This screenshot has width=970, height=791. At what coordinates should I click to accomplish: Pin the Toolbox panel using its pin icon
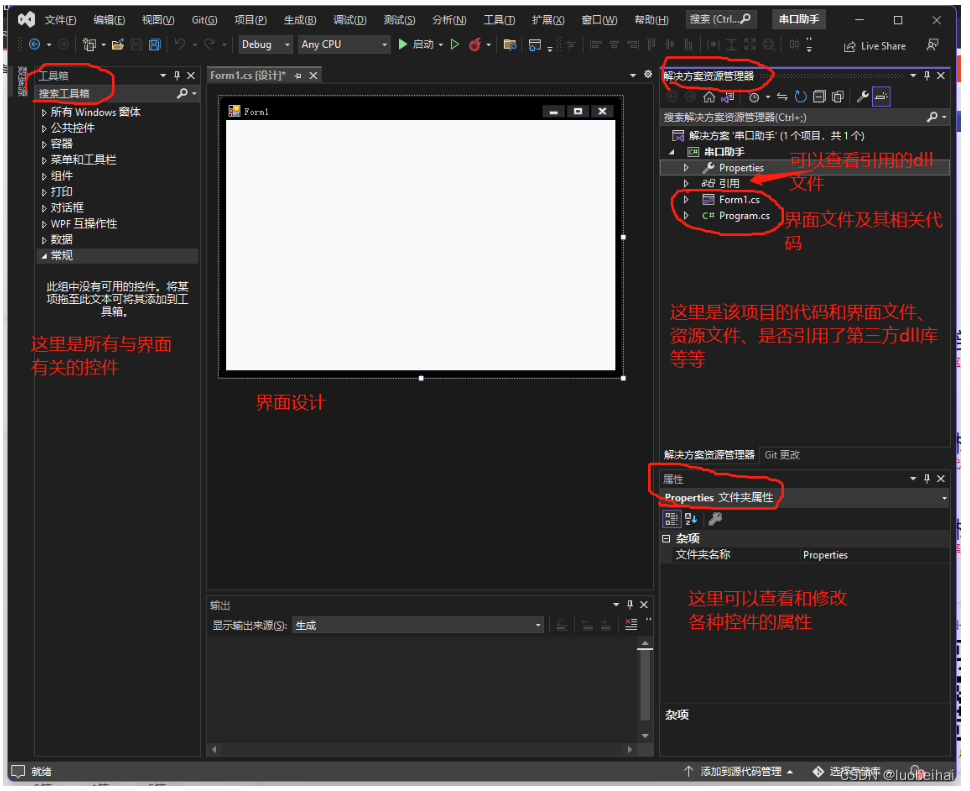pyautogui.click(x=176, y=75)
